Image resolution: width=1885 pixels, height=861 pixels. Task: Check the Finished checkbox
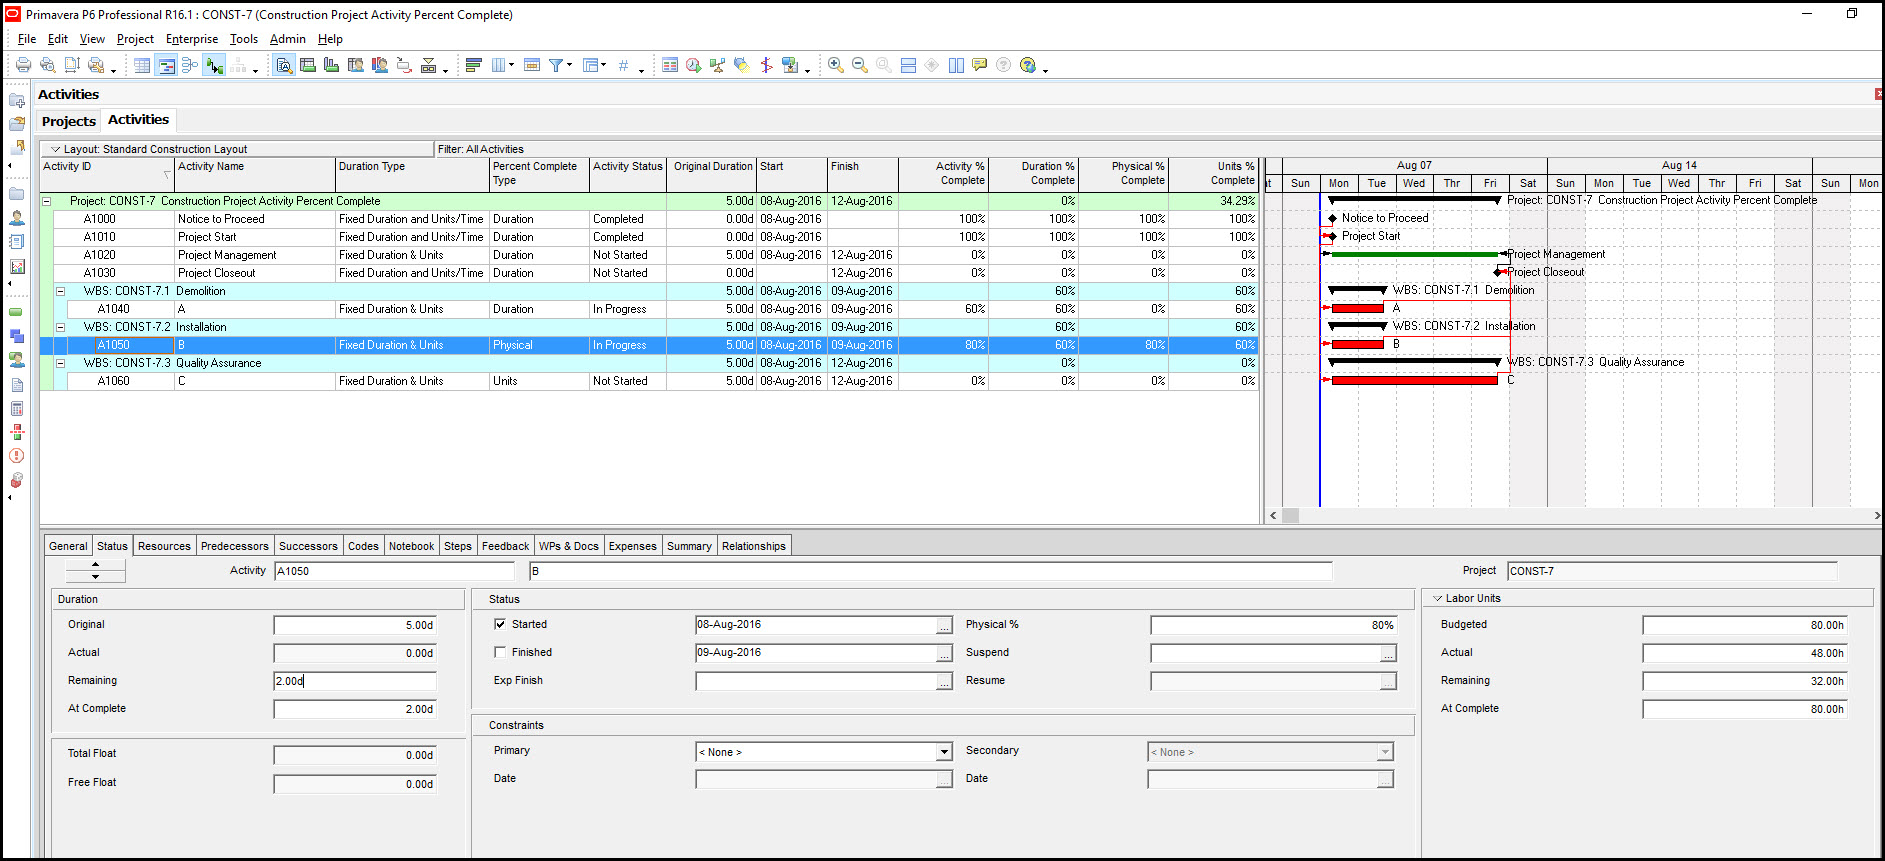click(500, 652)
